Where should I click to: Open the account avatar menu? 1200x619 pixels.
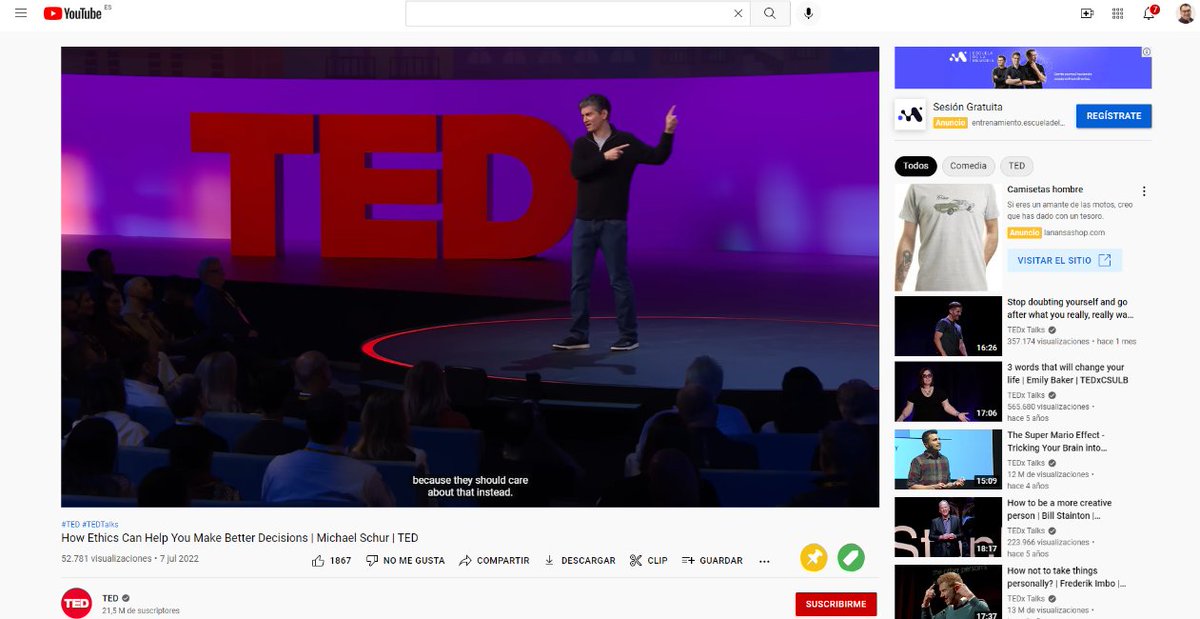point(1185,13)
